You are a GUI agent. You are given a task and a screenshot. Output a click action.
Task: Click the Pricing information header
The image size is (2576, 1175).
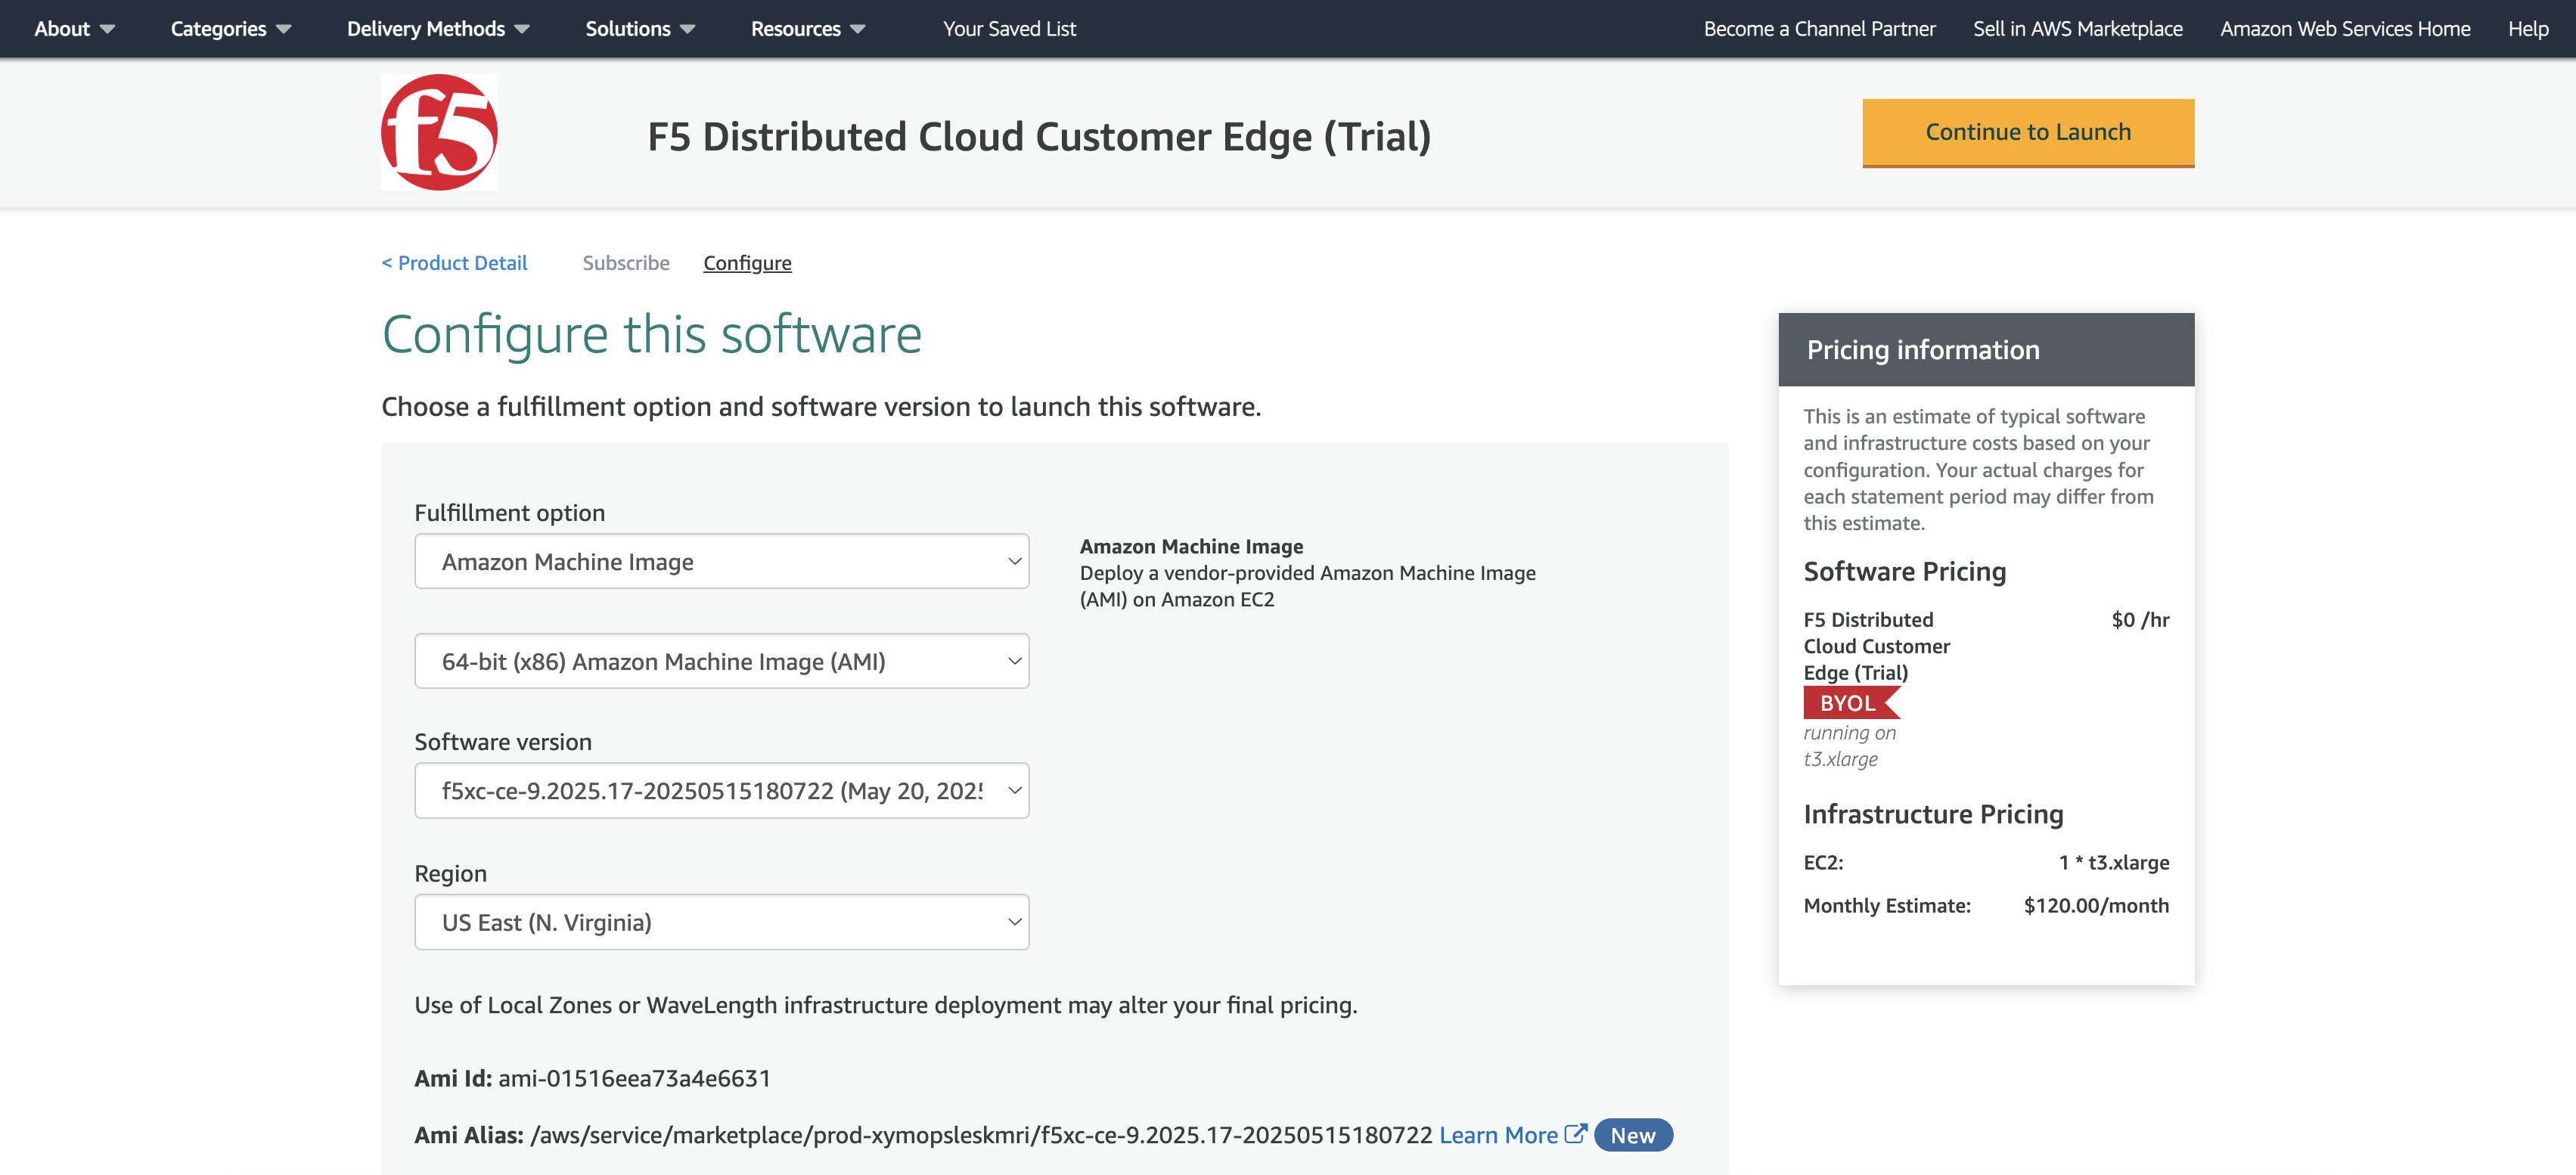coord(1986,349)
